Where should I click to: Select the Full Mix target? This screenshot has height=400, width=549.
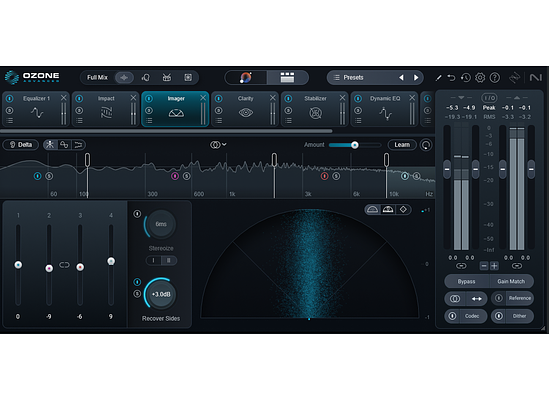tap(97, 77)
